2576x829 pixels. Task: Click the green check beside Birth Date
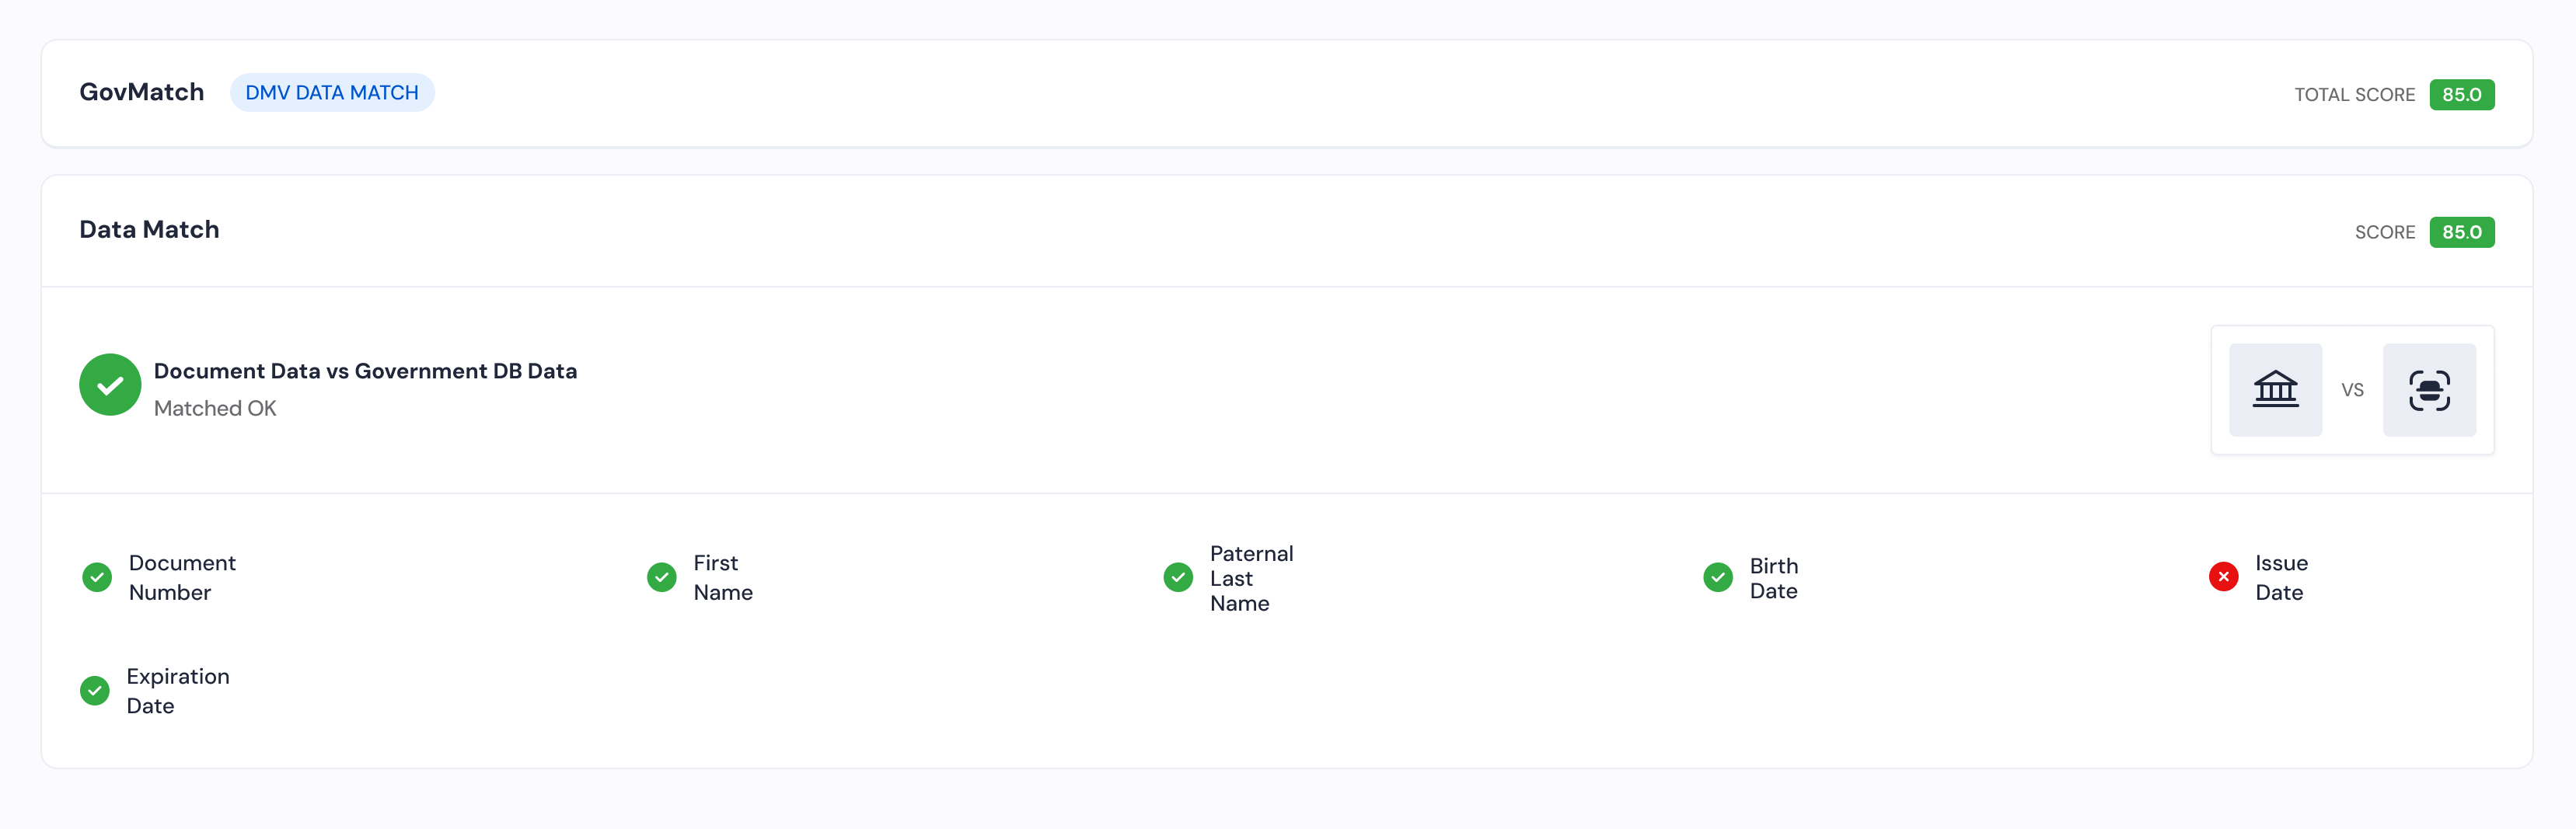pos(1718,577)
